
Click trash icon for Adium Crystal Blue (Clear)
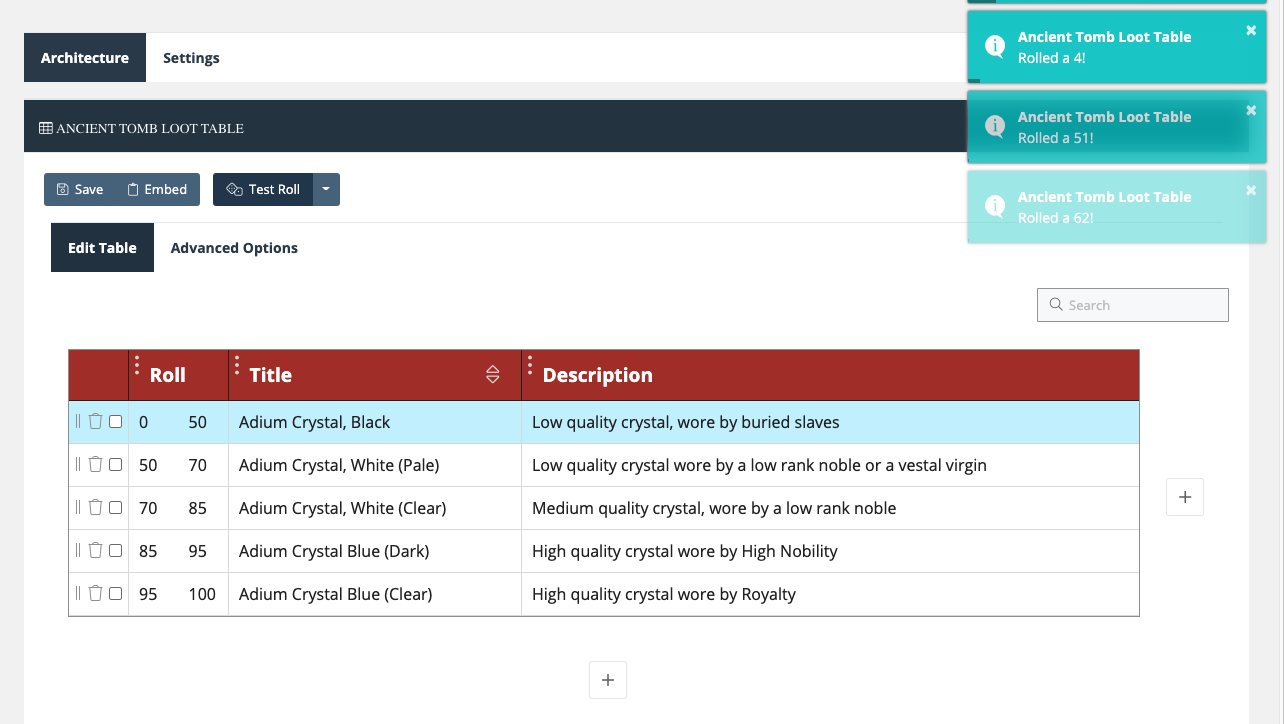(x=95, y=594)
